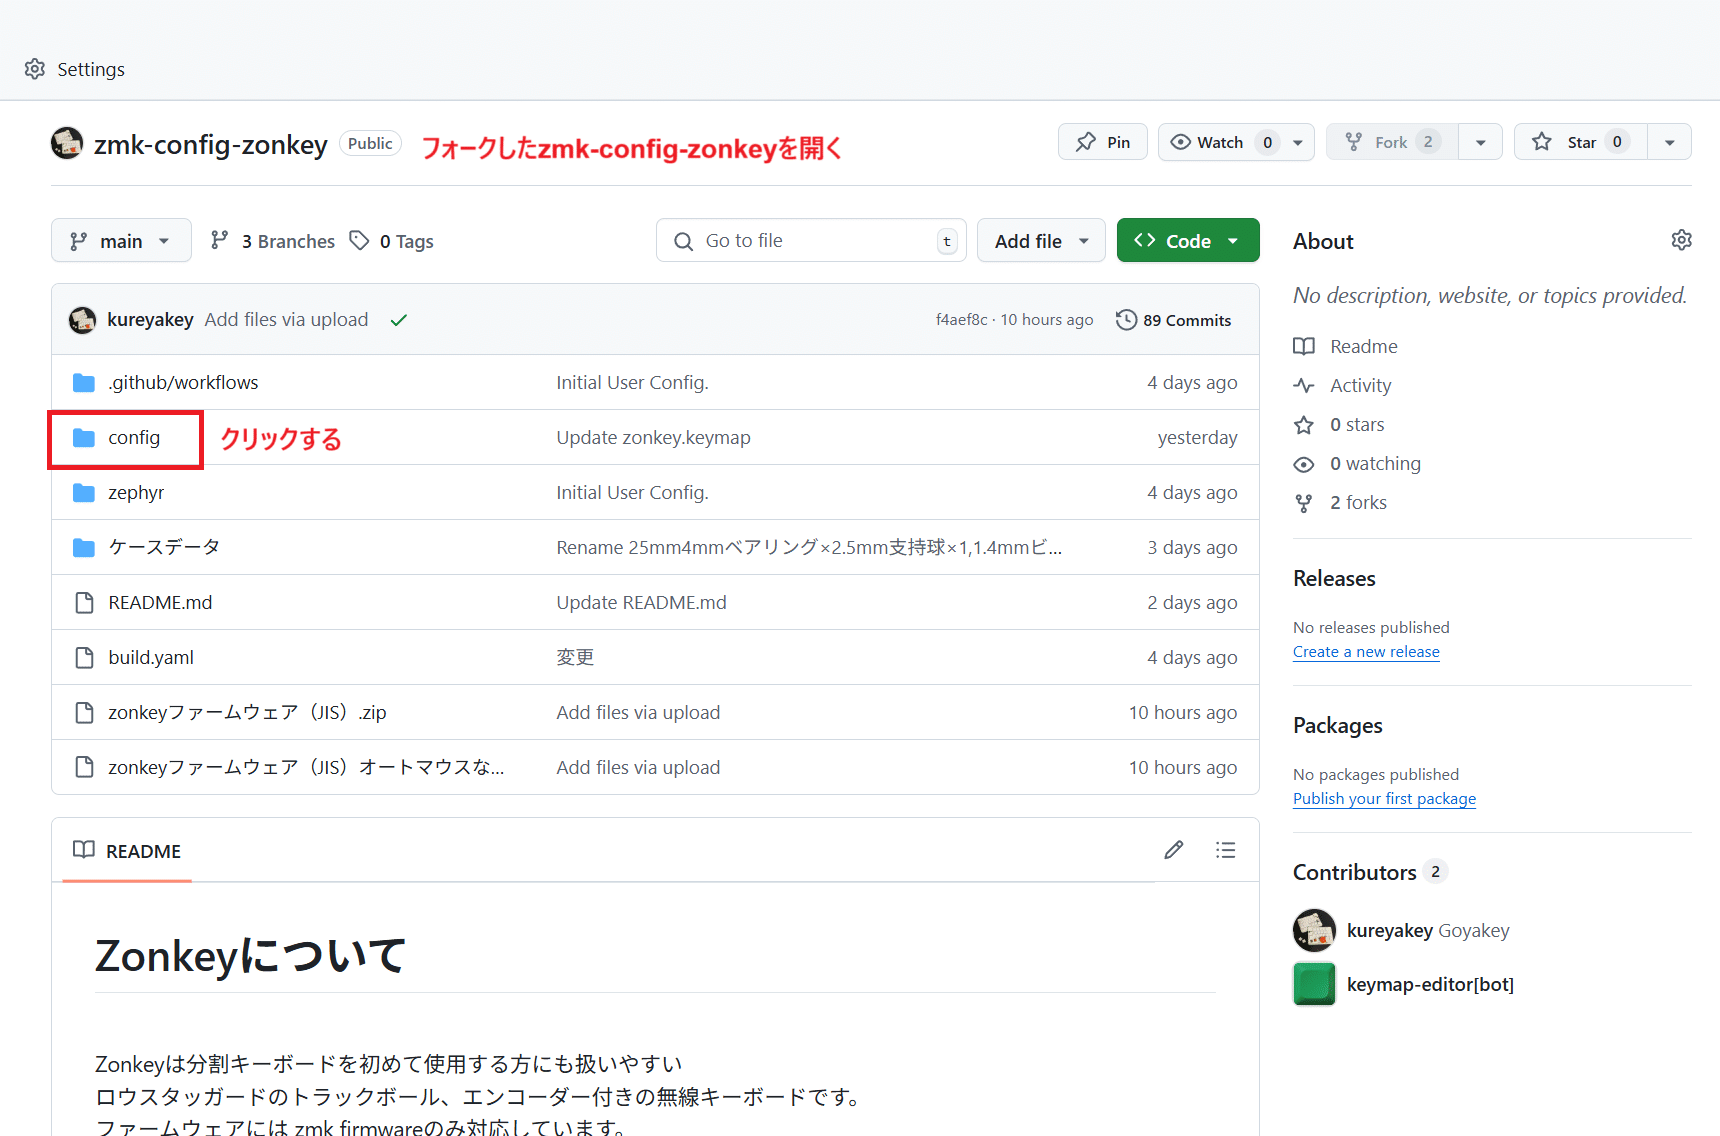Show commit status via the green checkmark

[x=399, y=320]
